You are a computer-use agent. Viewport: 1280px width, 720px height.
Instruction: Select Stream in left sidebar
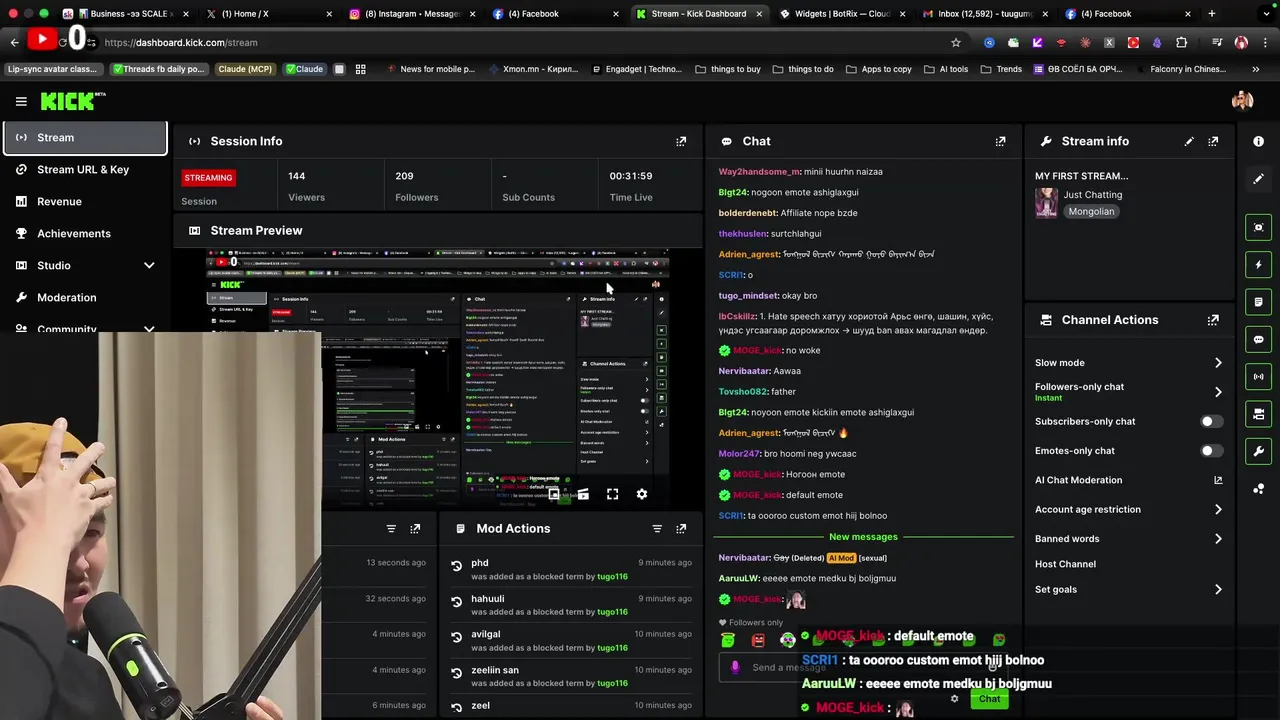(85, 138)
